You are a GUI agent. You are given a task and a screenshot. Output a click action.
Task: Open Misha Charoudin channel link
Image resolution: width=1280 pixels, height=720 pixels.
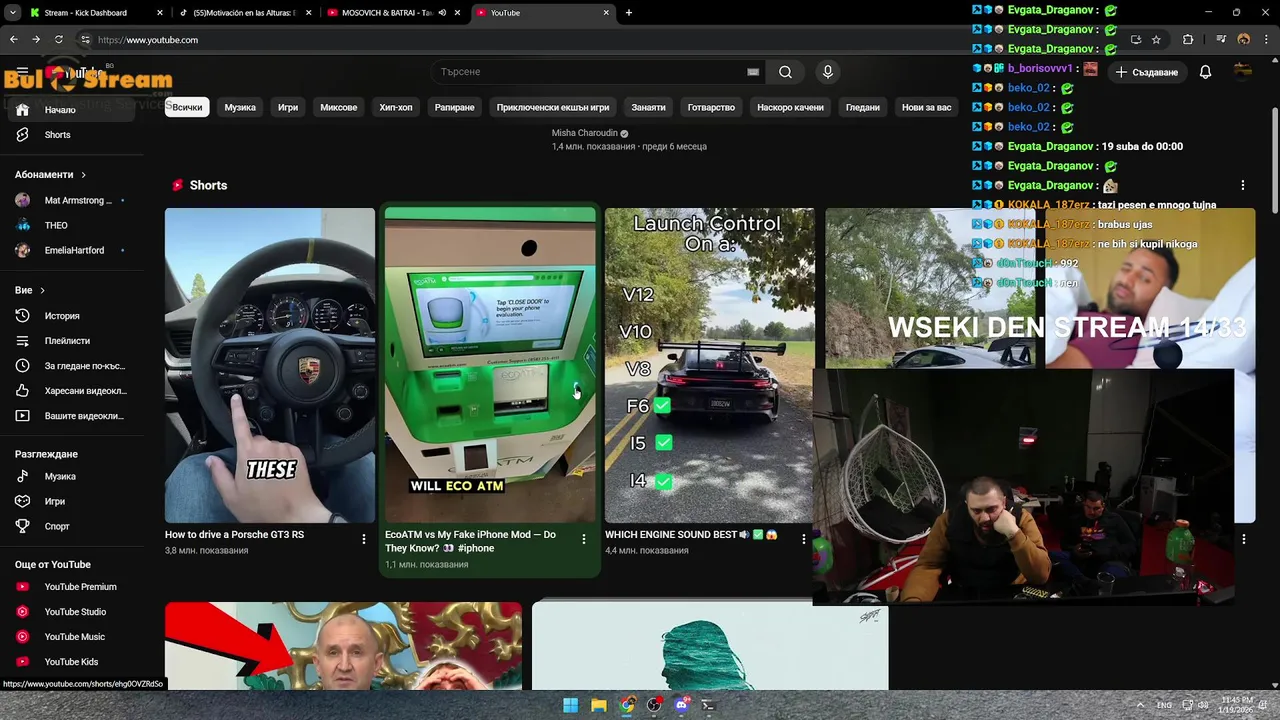point(584,133)
